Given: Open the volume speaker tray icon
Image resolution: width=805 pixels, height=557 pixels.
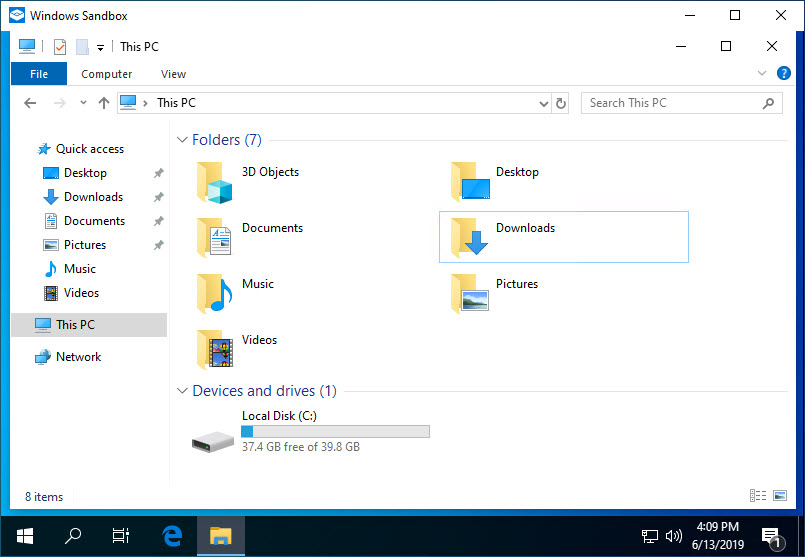Looking at the screenshot, I should point(674,536).
